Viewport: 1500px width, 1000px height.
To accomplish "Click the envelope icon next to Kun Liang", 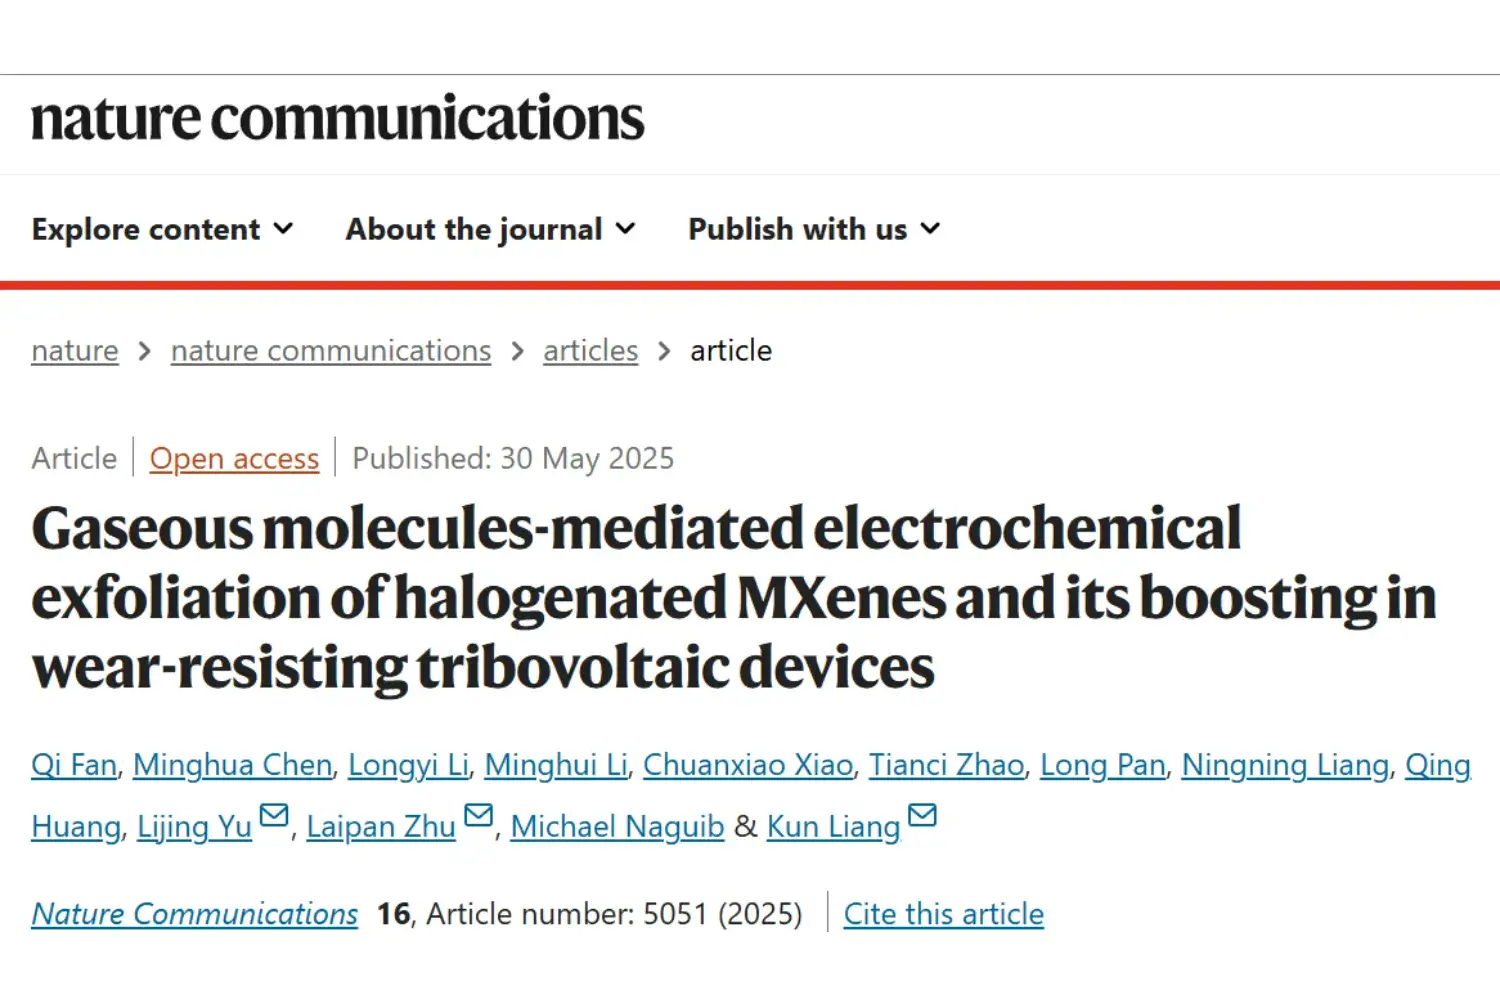I will (922, 816).
